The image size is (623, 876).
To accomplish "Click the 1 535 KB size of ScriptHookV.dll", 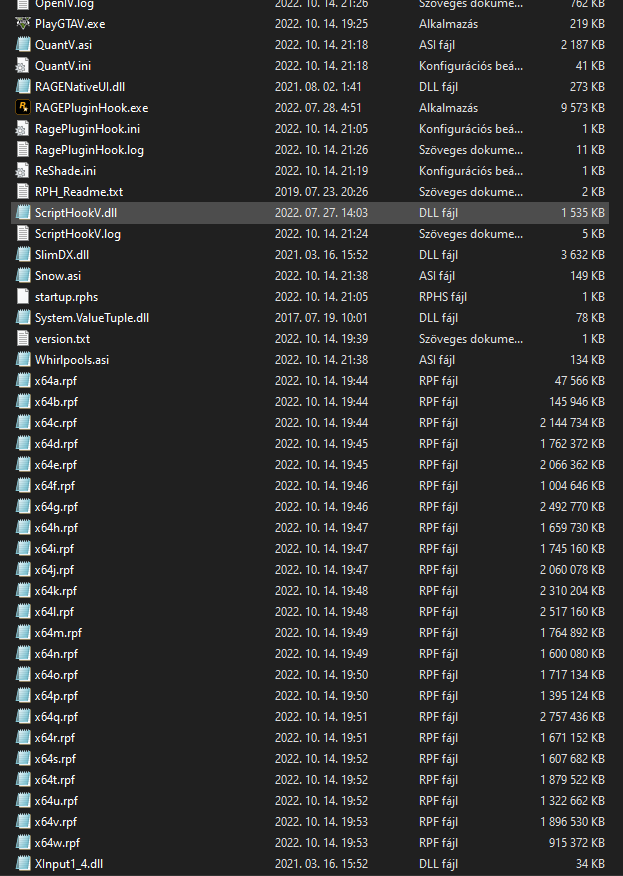I will (583, 213).
